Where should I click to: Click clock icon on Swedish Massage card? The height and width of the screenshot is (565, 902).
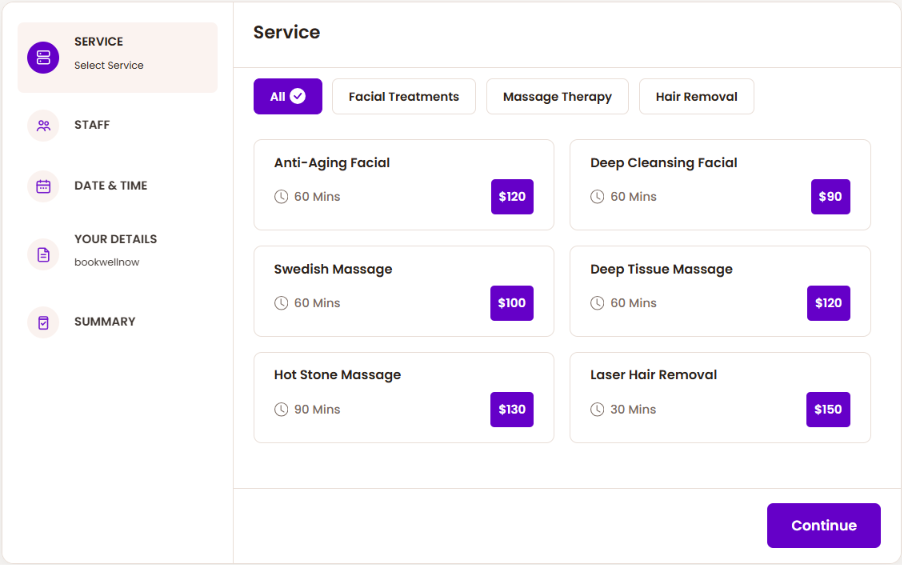coord(281,303)
